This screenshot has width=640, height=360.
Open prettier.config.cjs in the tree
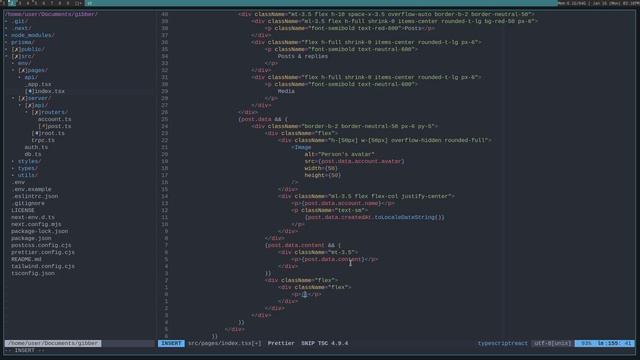[x=43, y=252]
